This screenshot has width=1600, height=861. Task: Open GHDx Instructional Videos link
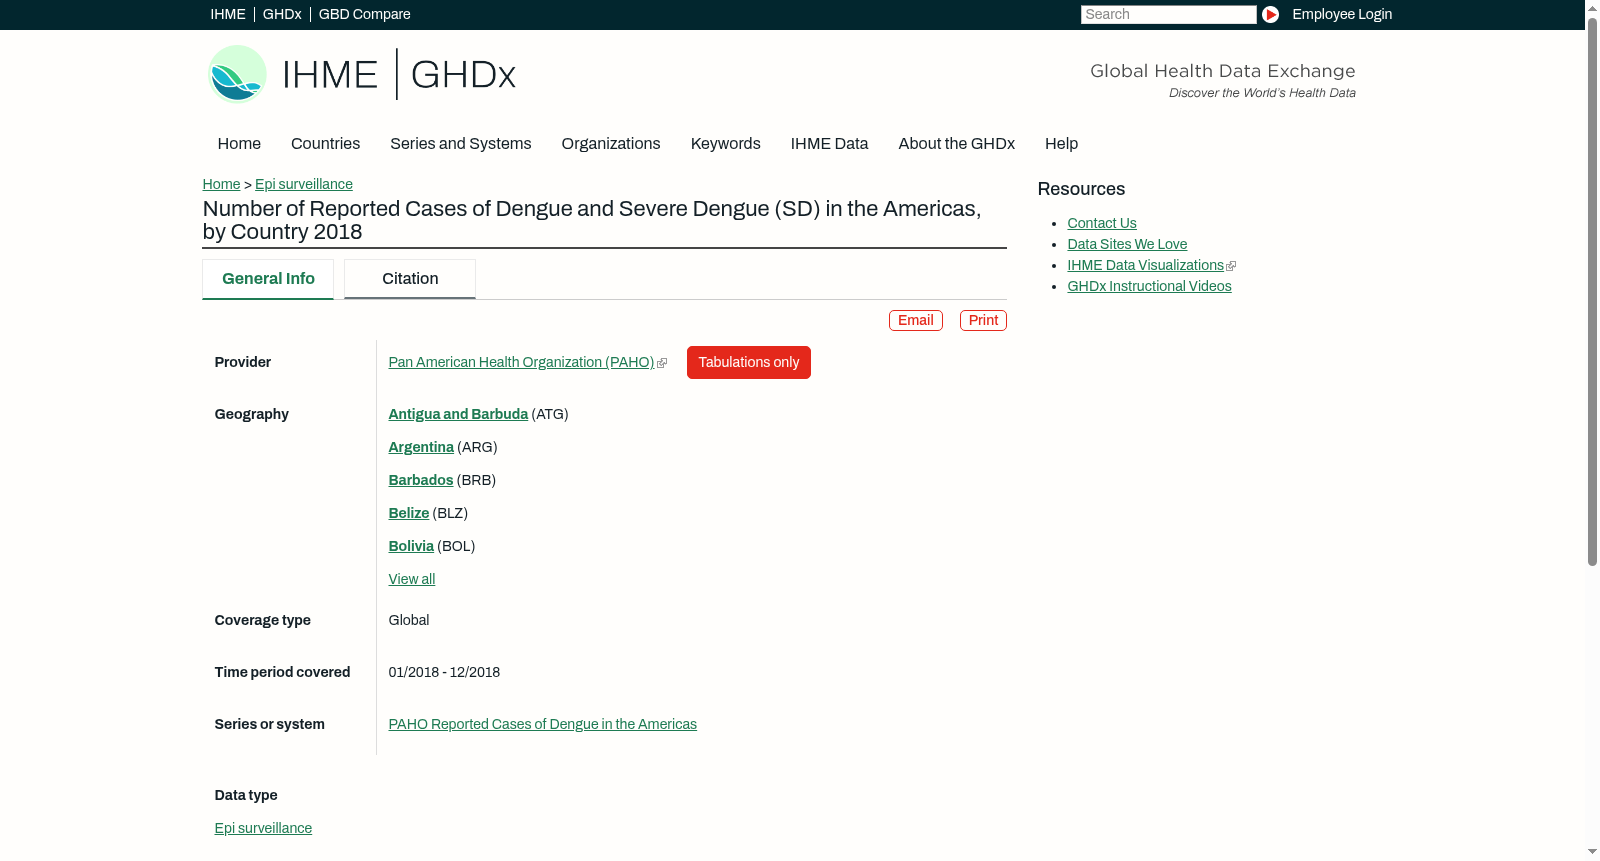pos(1149,286)
